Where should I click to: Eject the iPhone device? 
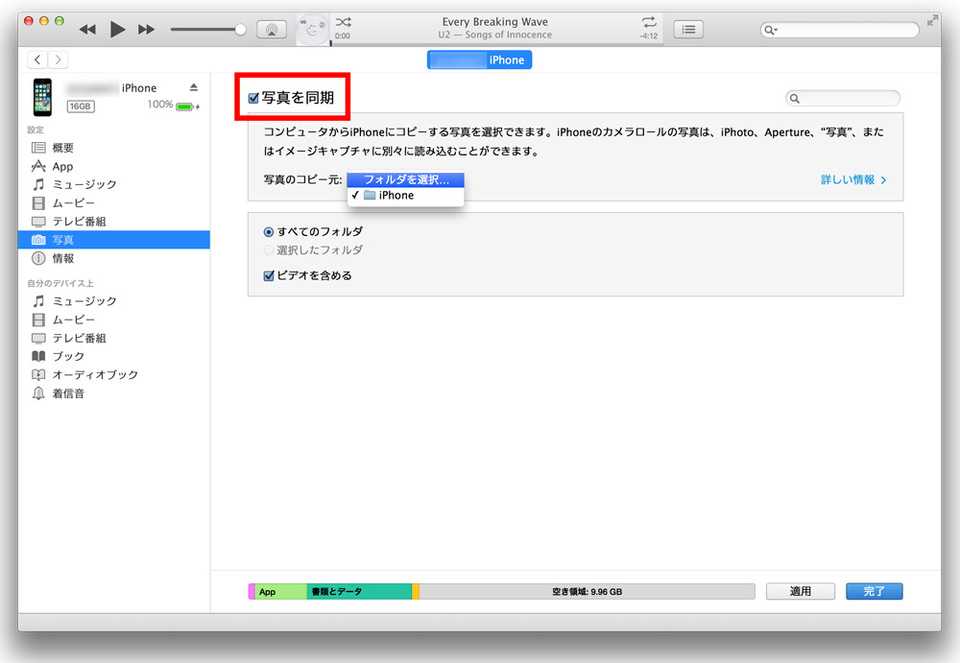point(193,88)
